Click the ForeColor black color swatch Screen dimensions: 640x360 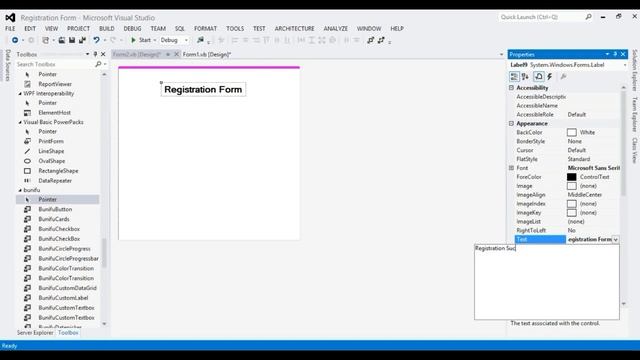point(571,177)
